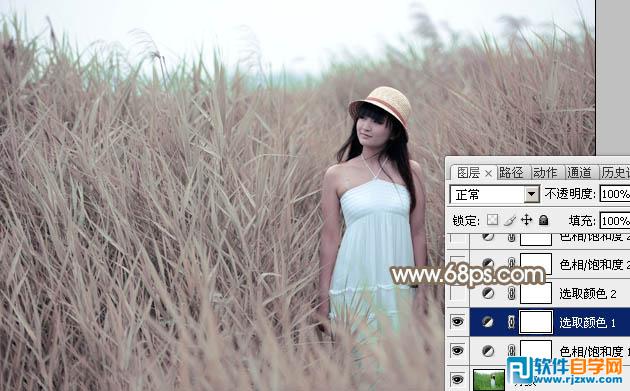Open the 动作 tab

545,173
